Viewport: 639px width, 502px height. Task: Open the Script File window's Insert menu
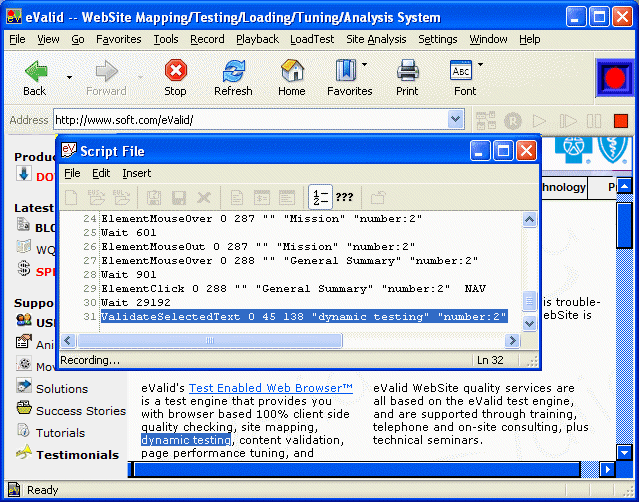[x=137, y=173]
